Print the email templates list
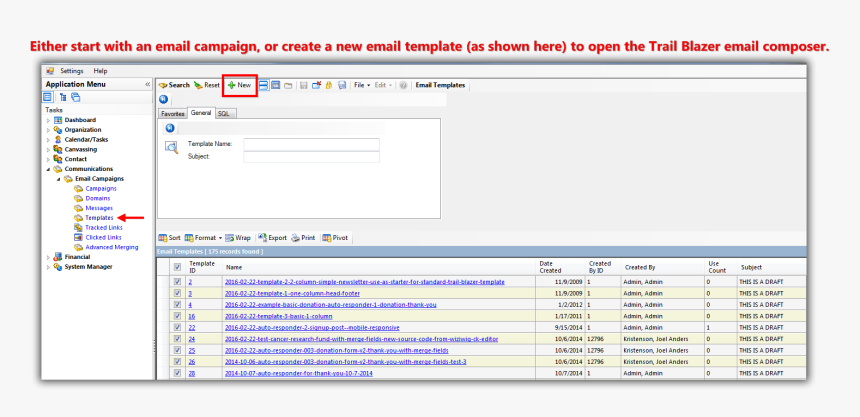This screenshot has width=860, height=417. (x=303, y=238)
